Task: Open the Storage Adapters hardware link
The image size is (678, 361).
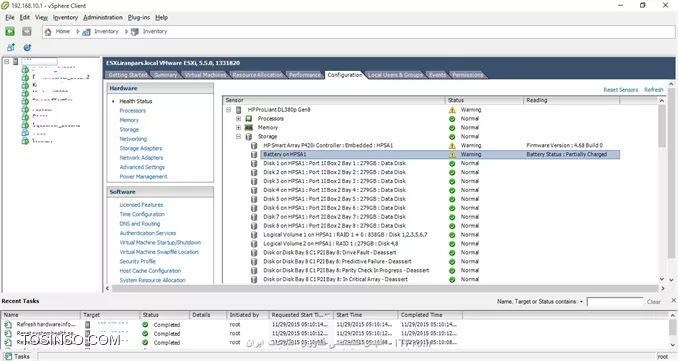Action: tap(141, 148)
